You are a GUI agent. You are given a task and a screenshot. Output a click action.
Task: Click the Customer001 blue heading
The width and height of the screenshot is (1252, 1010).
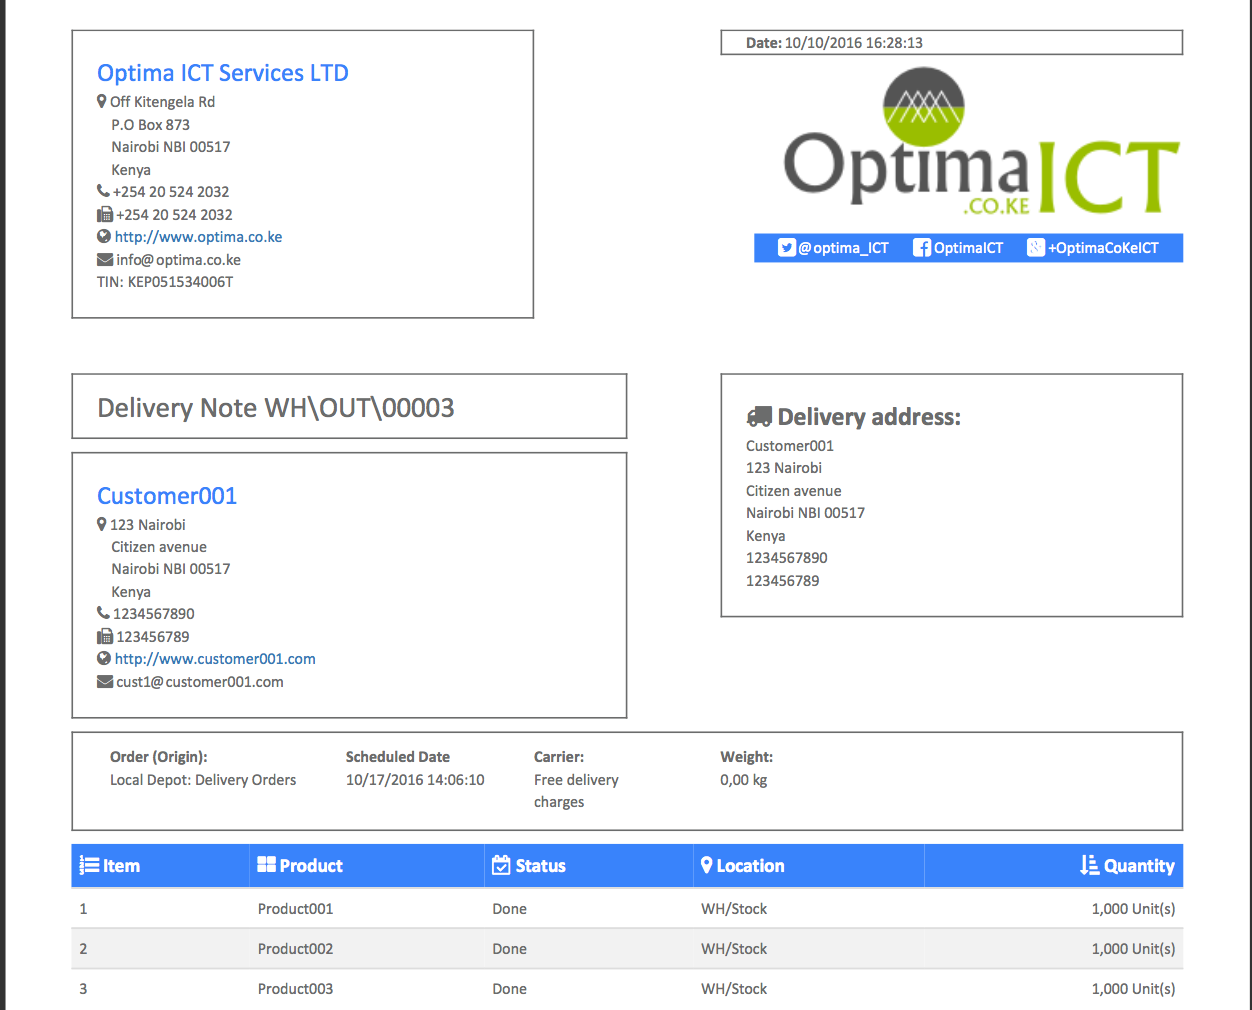point(167,496)
